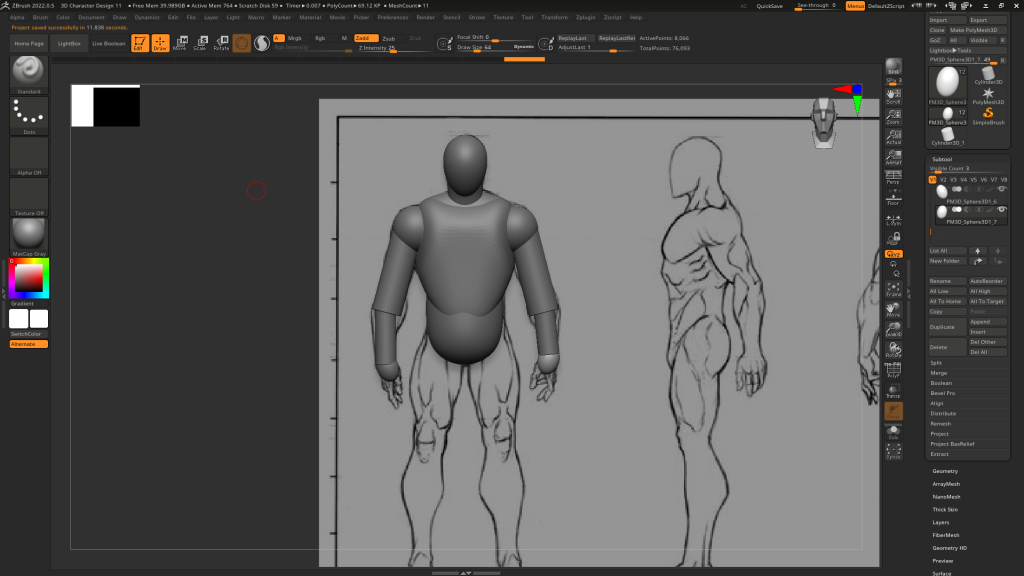Image resolution: width=1024 pixels, height=576 pixels.
Task: Activate the Edit mode icon
Action: [139, 43]
